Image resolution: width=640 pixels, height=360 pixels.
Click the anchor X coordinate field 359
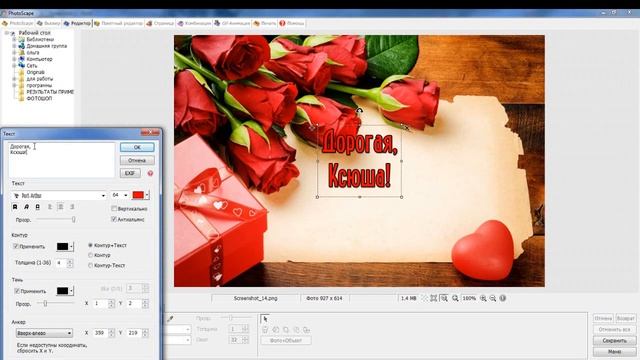pyautogui.click(x=100, y=333)
